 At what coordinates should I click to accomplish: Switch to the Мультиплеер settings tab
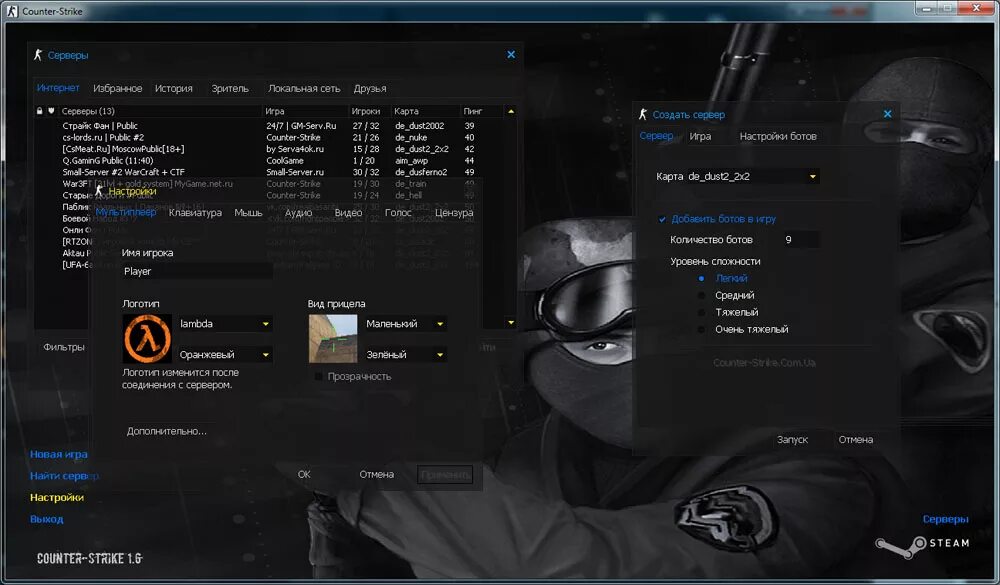click(x=126, y=212)
